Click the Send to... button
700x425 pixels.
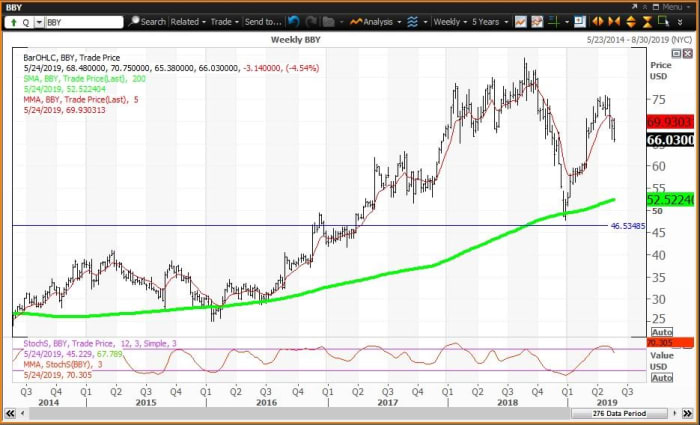click(x=263, y=20)
